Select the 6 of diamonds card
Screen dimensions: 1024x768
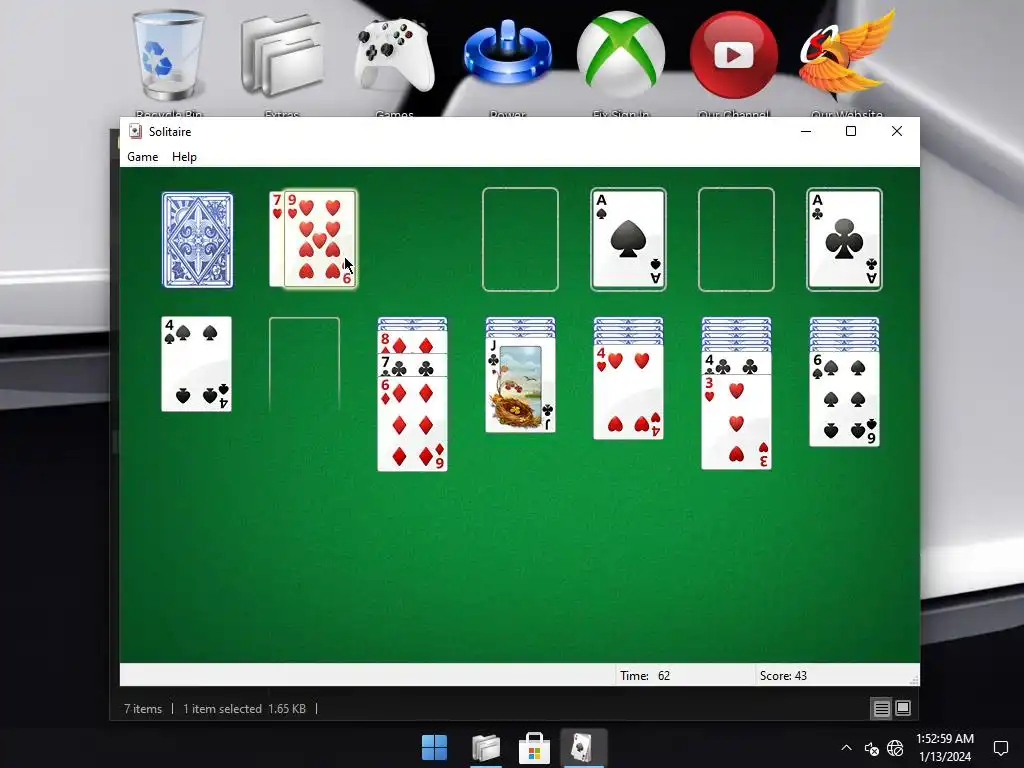pyautogui.click(x=412, y=423)
